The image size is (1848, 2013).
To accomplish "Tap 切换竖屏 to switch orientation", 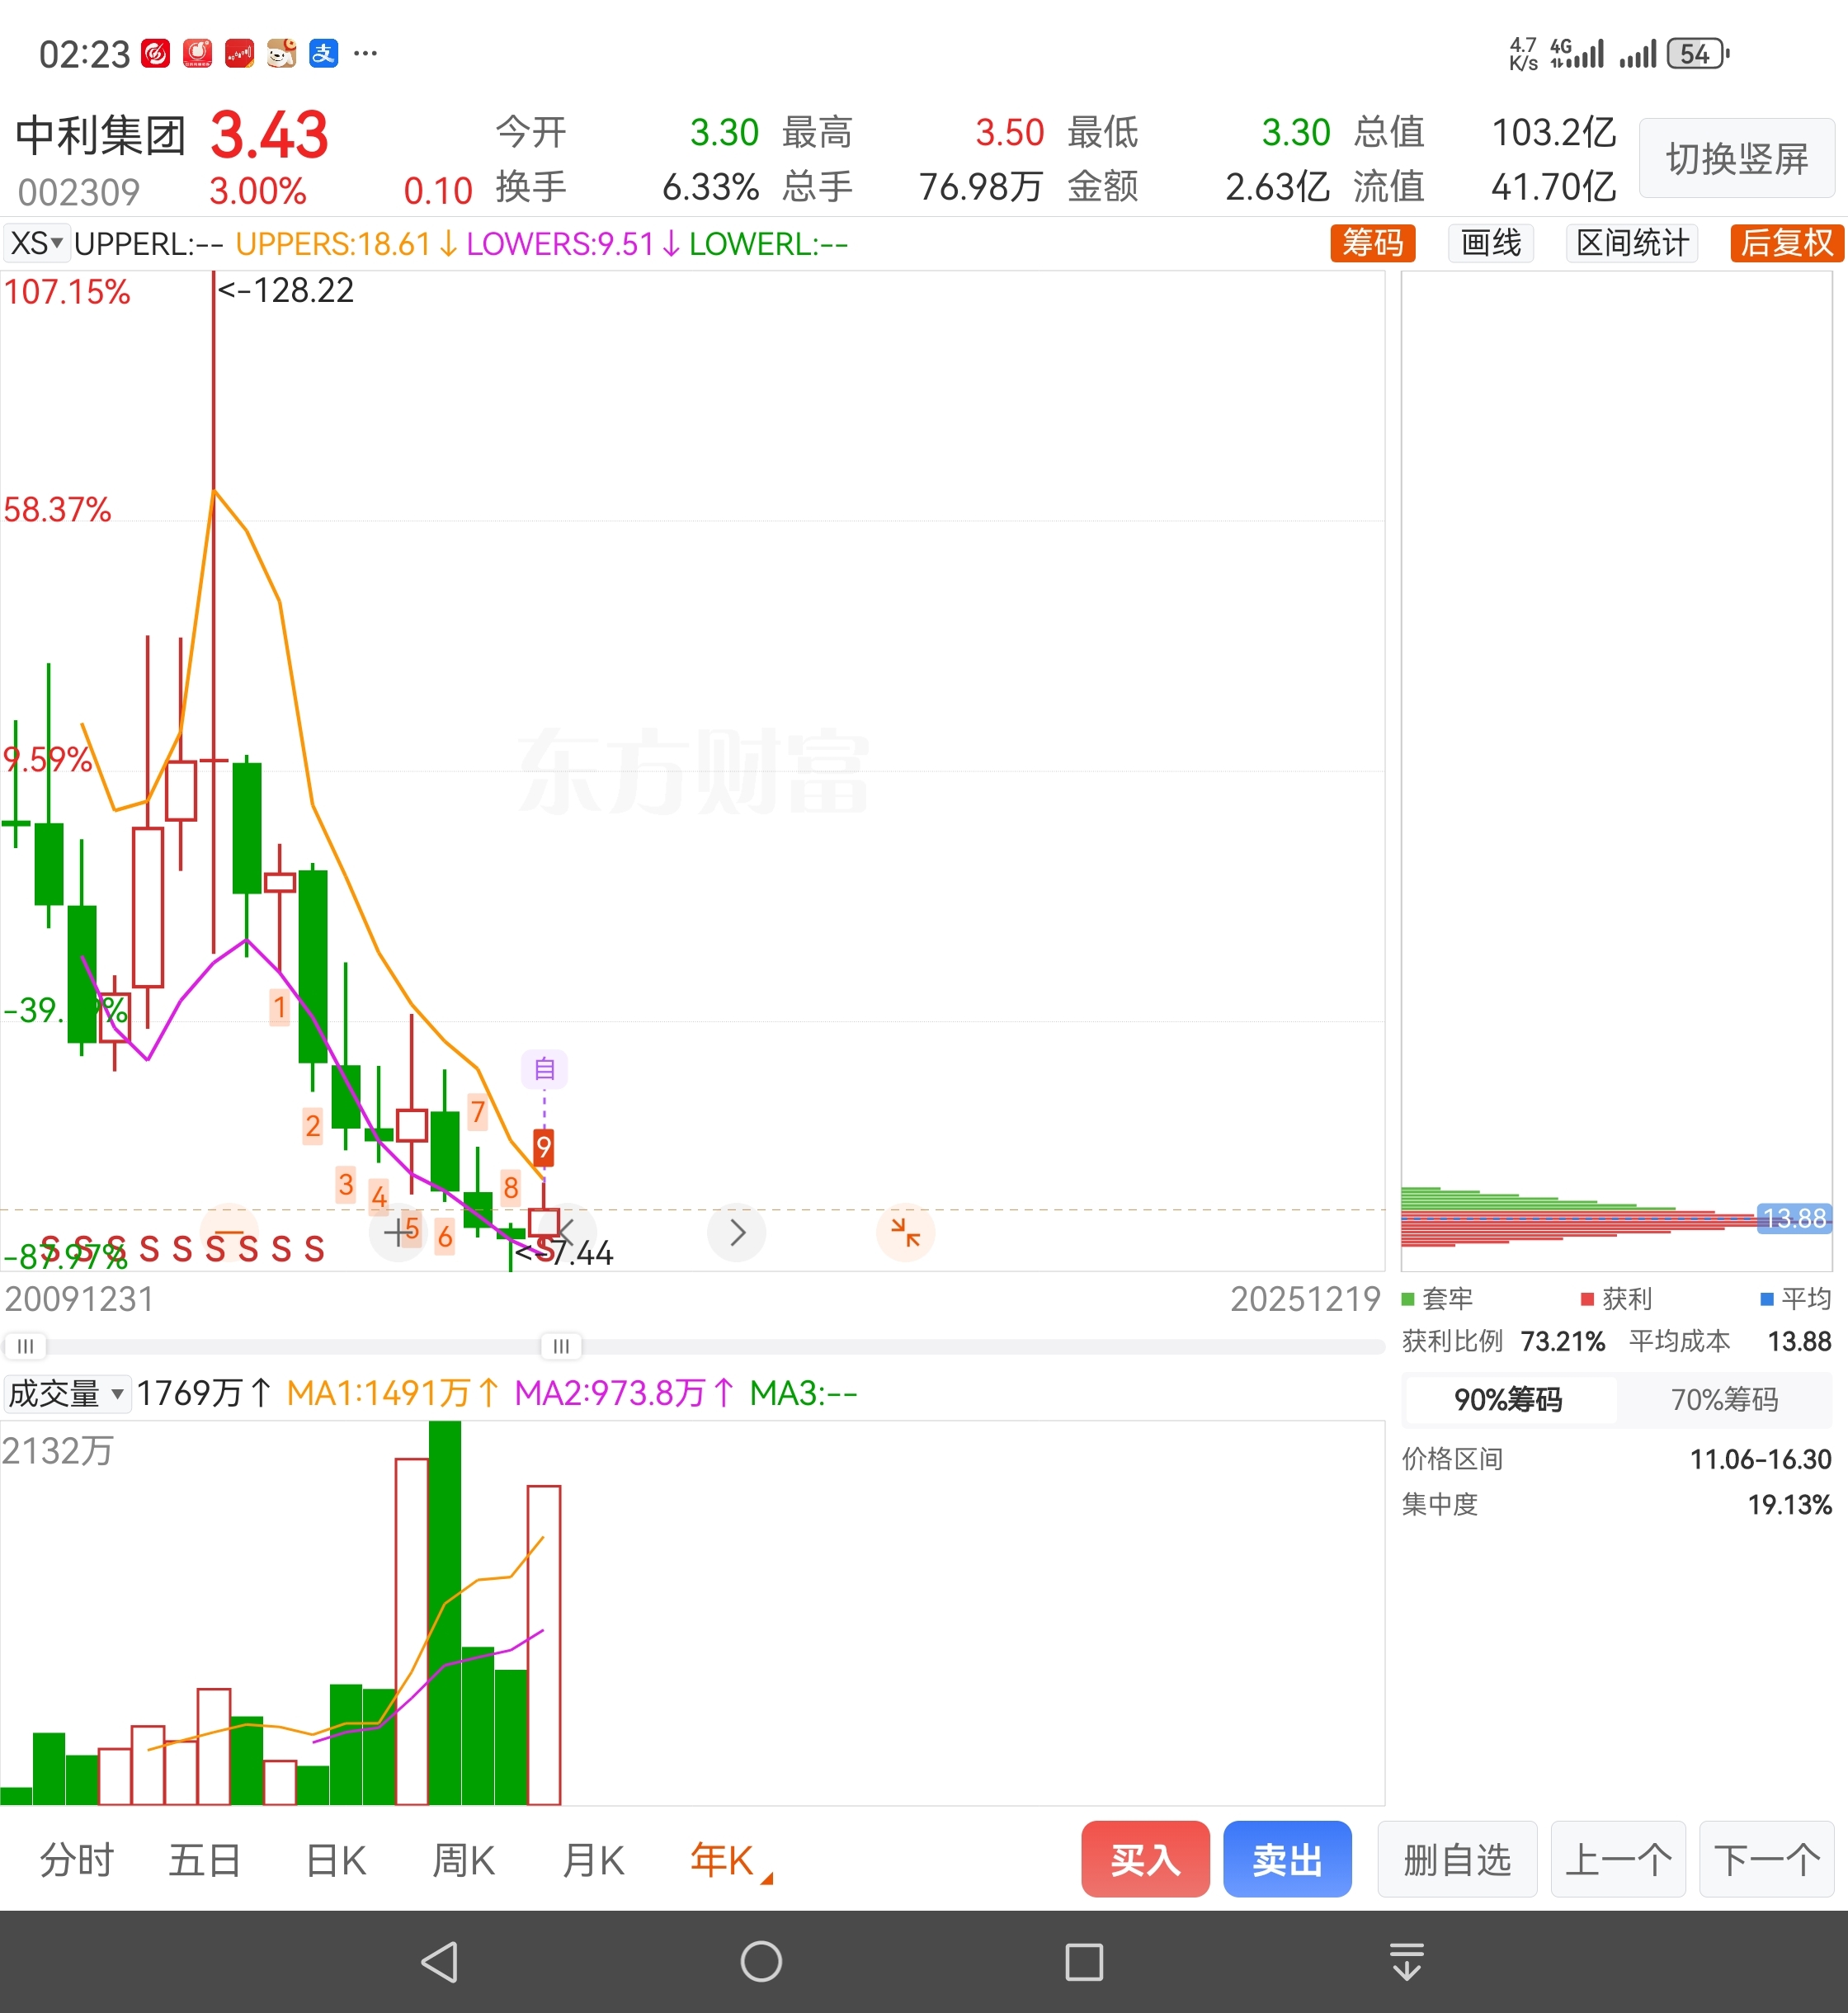I will tap(1737, 158).
